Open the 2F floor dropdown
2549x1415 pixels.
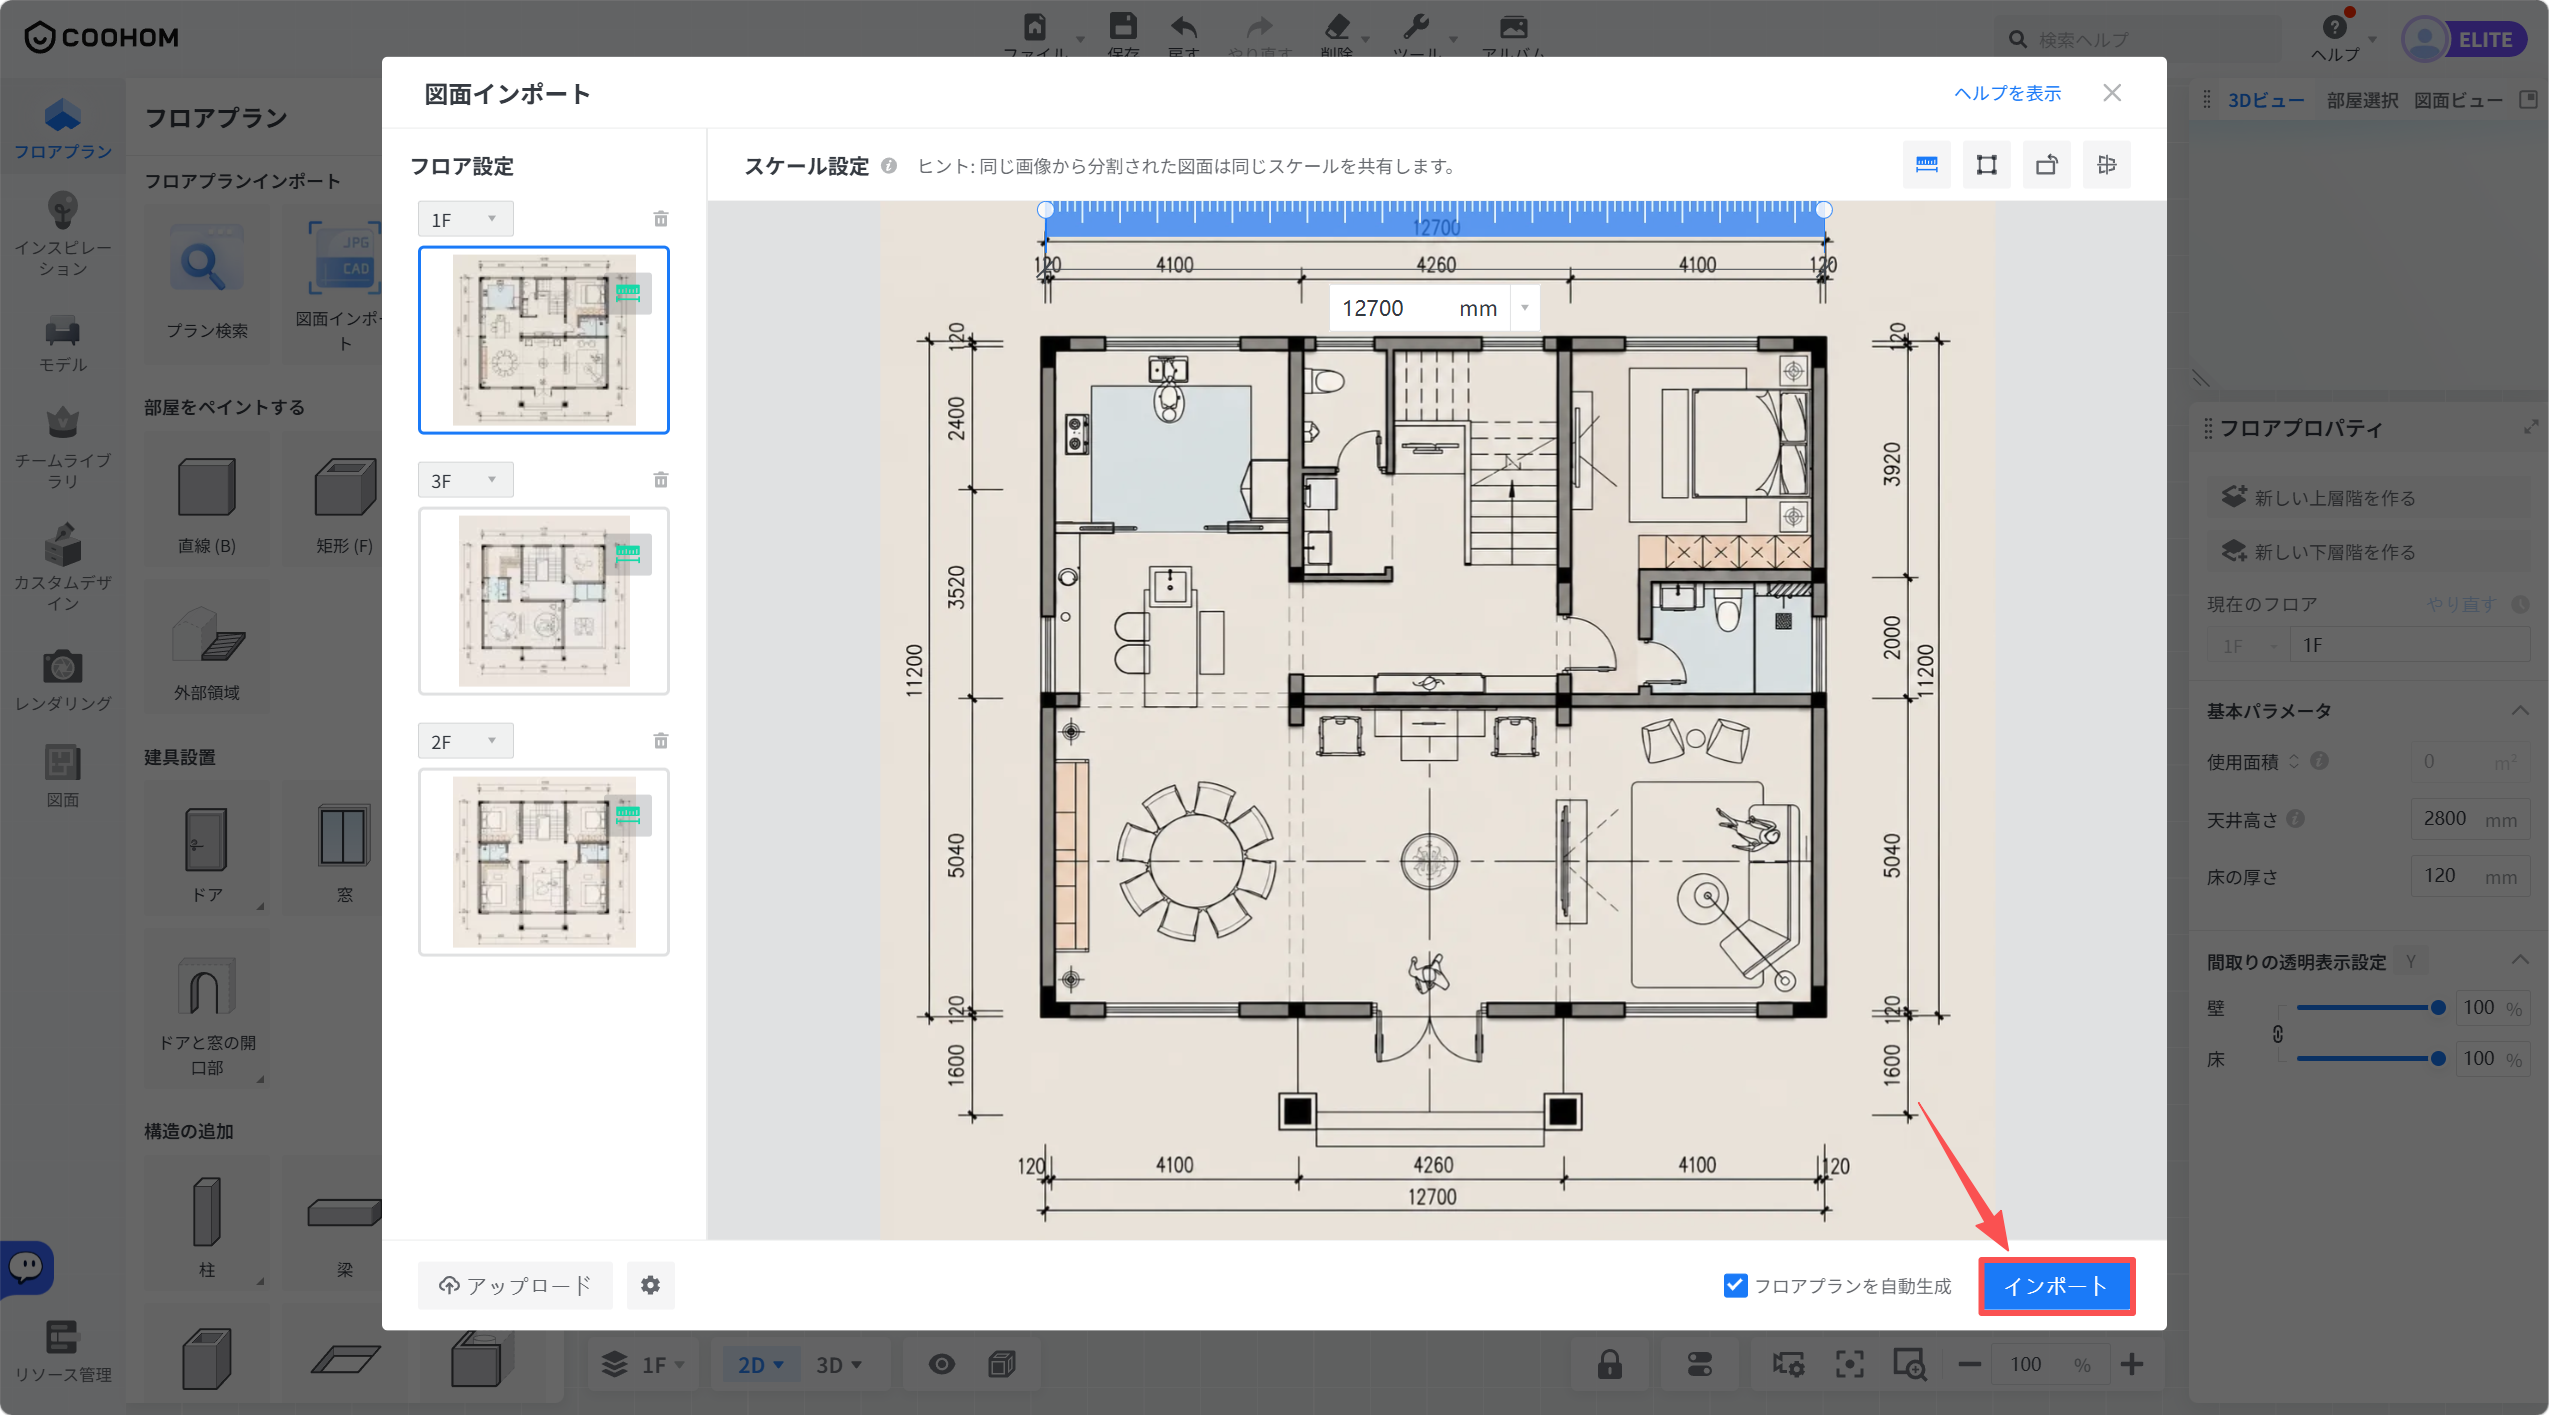pos(465,741)
